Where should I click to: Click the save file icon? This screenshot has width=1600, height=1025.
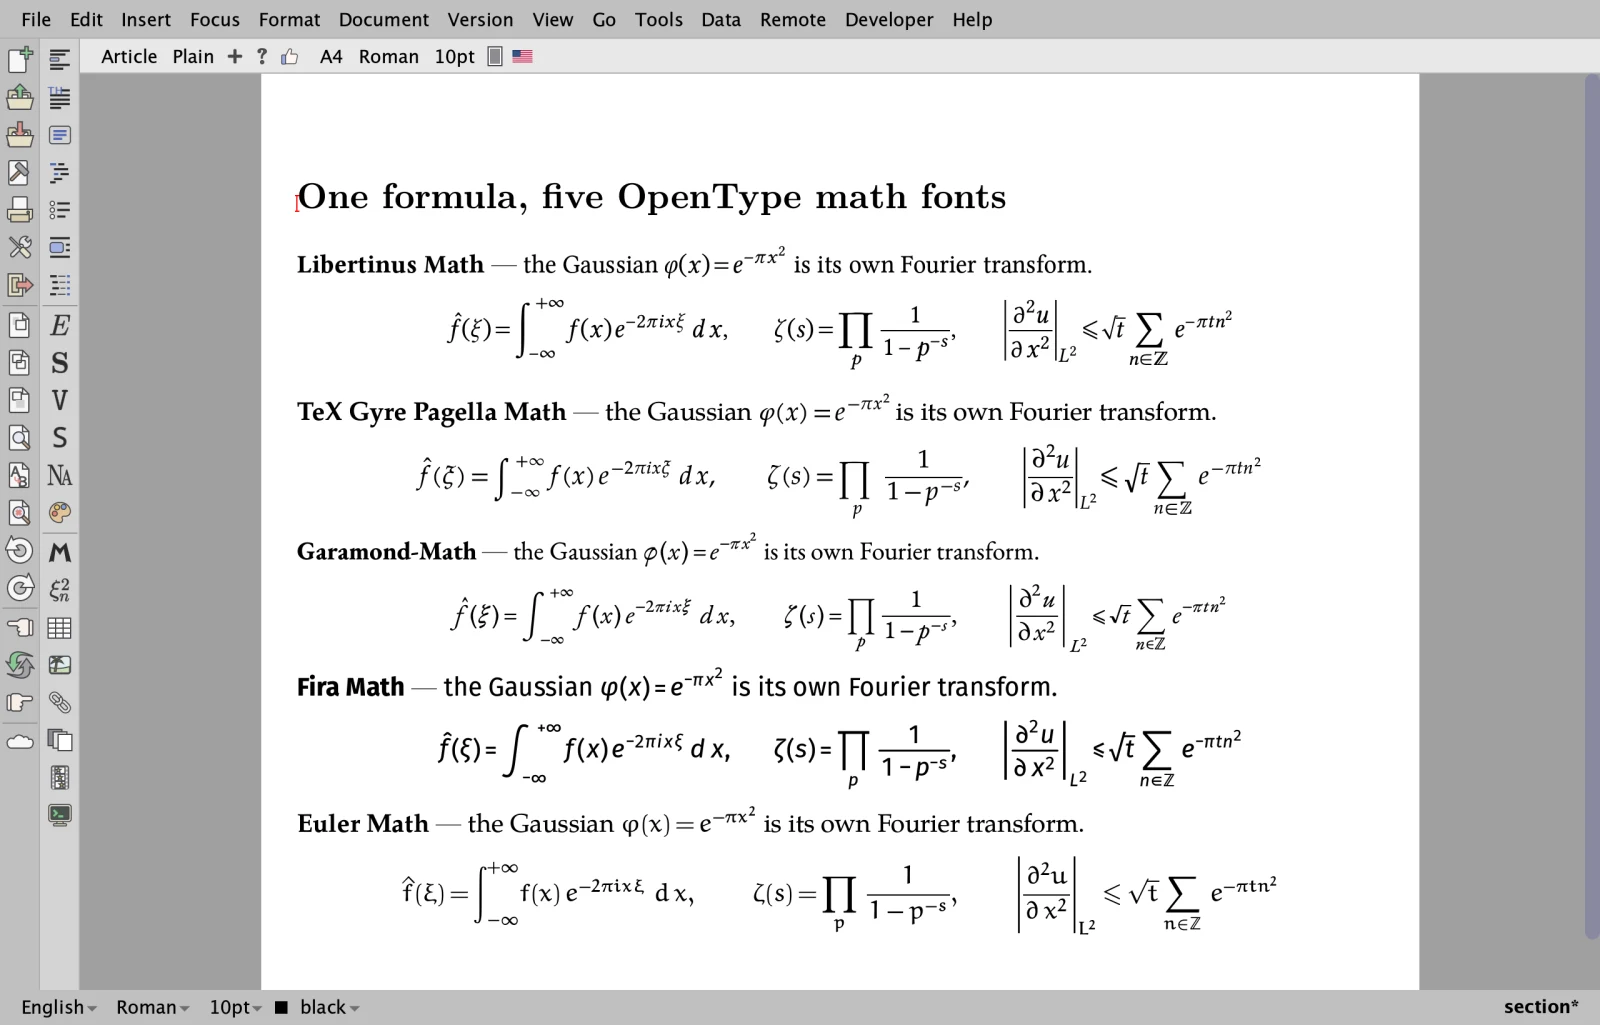click(x=19, y=135)
